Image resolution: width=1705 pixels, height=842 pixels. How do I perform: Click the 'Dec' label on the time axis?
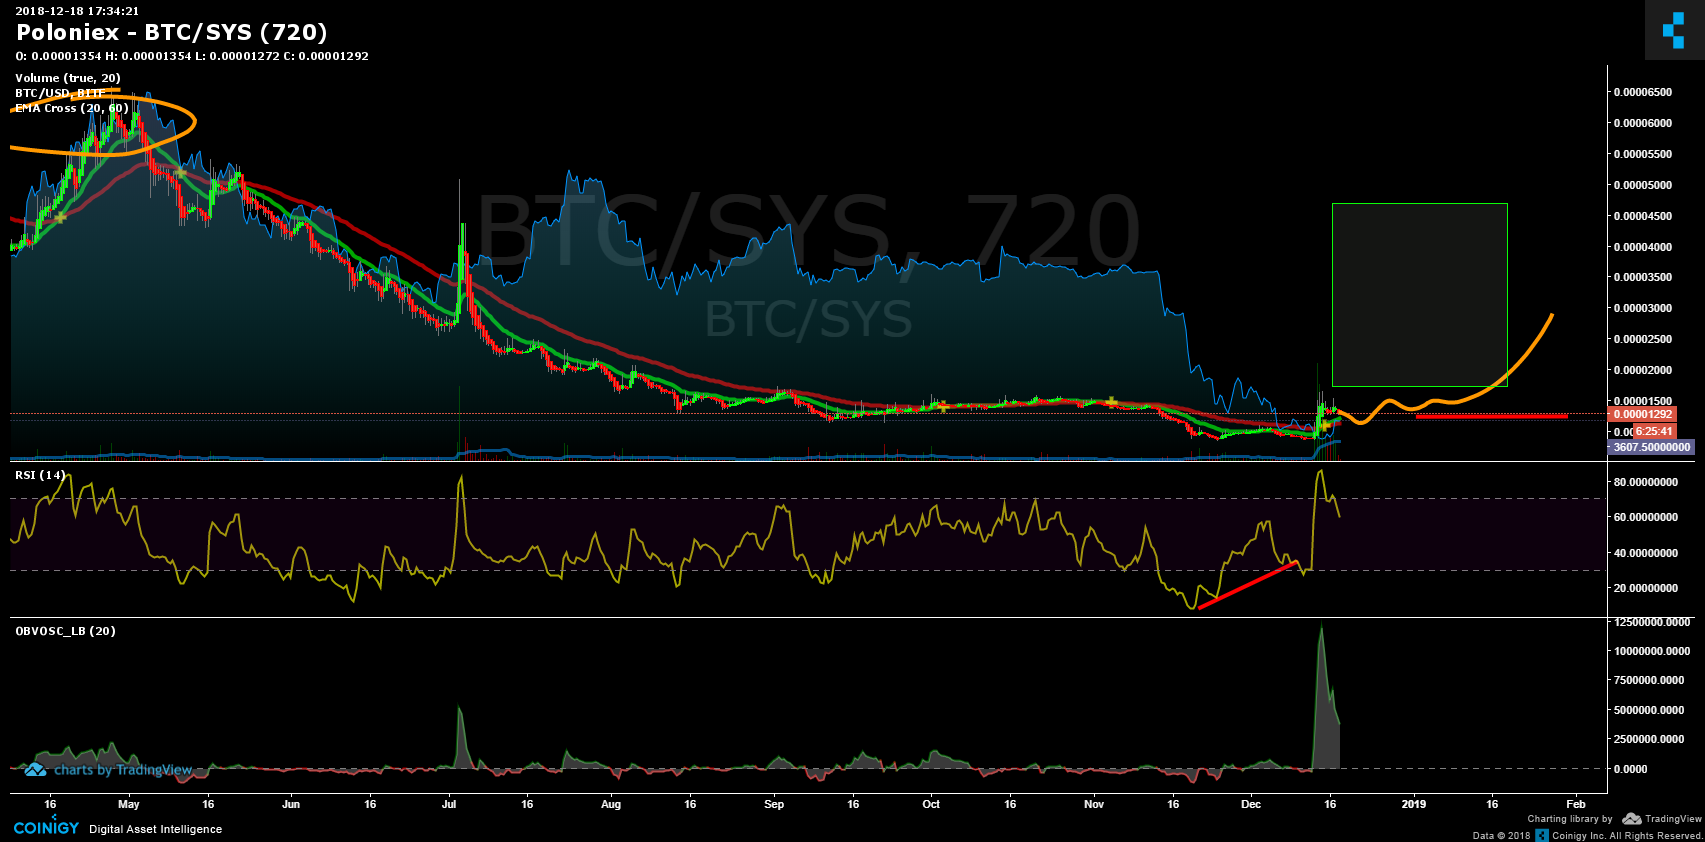point(1251,804)
